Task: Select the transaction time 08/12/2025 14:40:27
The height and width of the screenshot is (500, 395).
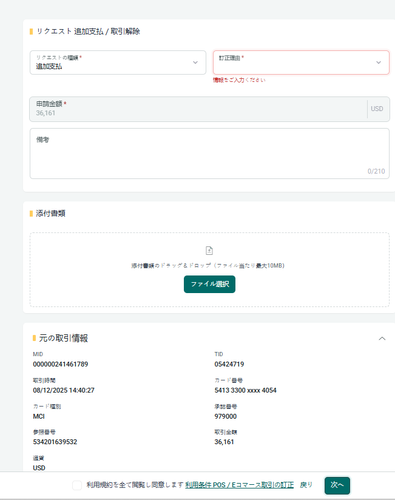Action: point(64,390)
